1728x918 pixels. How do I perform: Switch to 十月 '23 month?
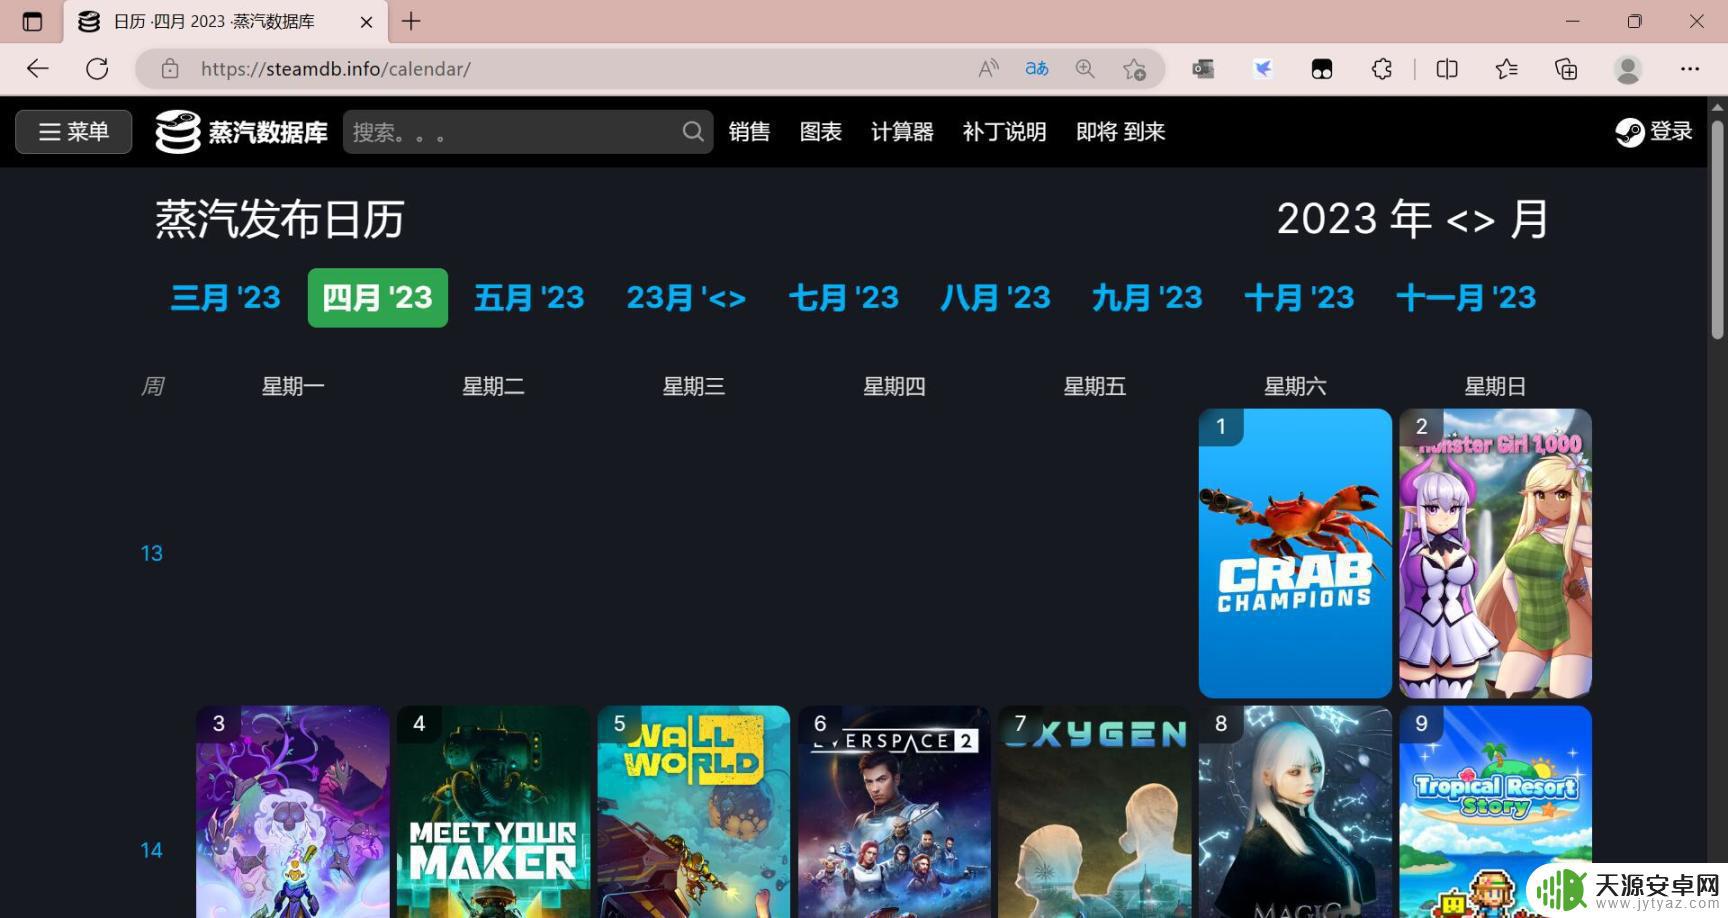coord(1300,298)
